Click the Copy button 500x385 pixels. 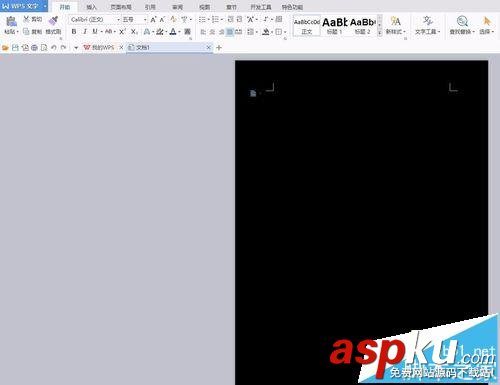(x=32, y=32)
